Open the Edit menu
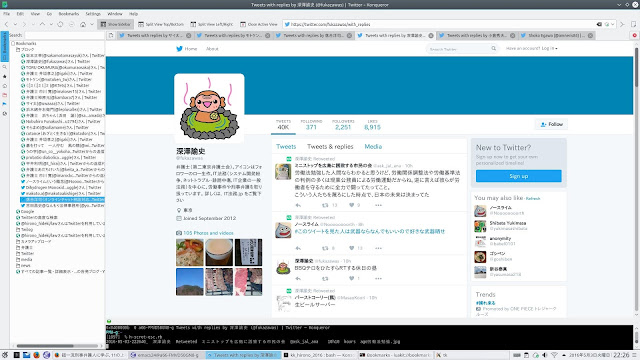 pyautogui.click(x=20, y=14)
